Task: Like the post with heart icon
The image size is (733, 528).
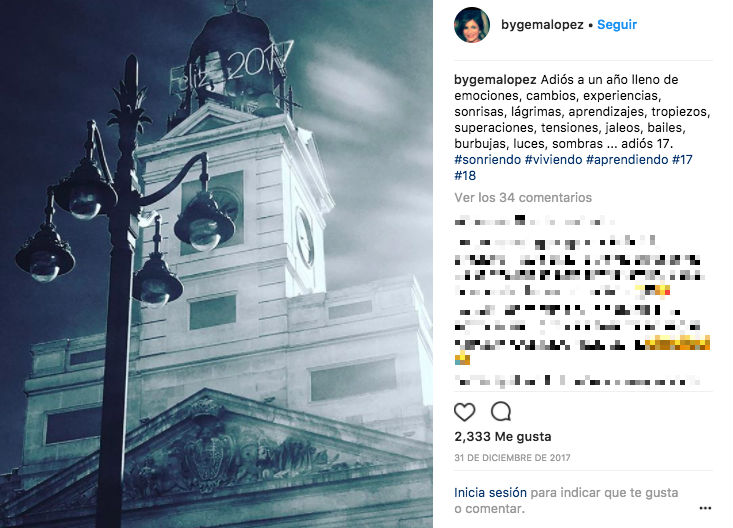Action: (464, 412)
